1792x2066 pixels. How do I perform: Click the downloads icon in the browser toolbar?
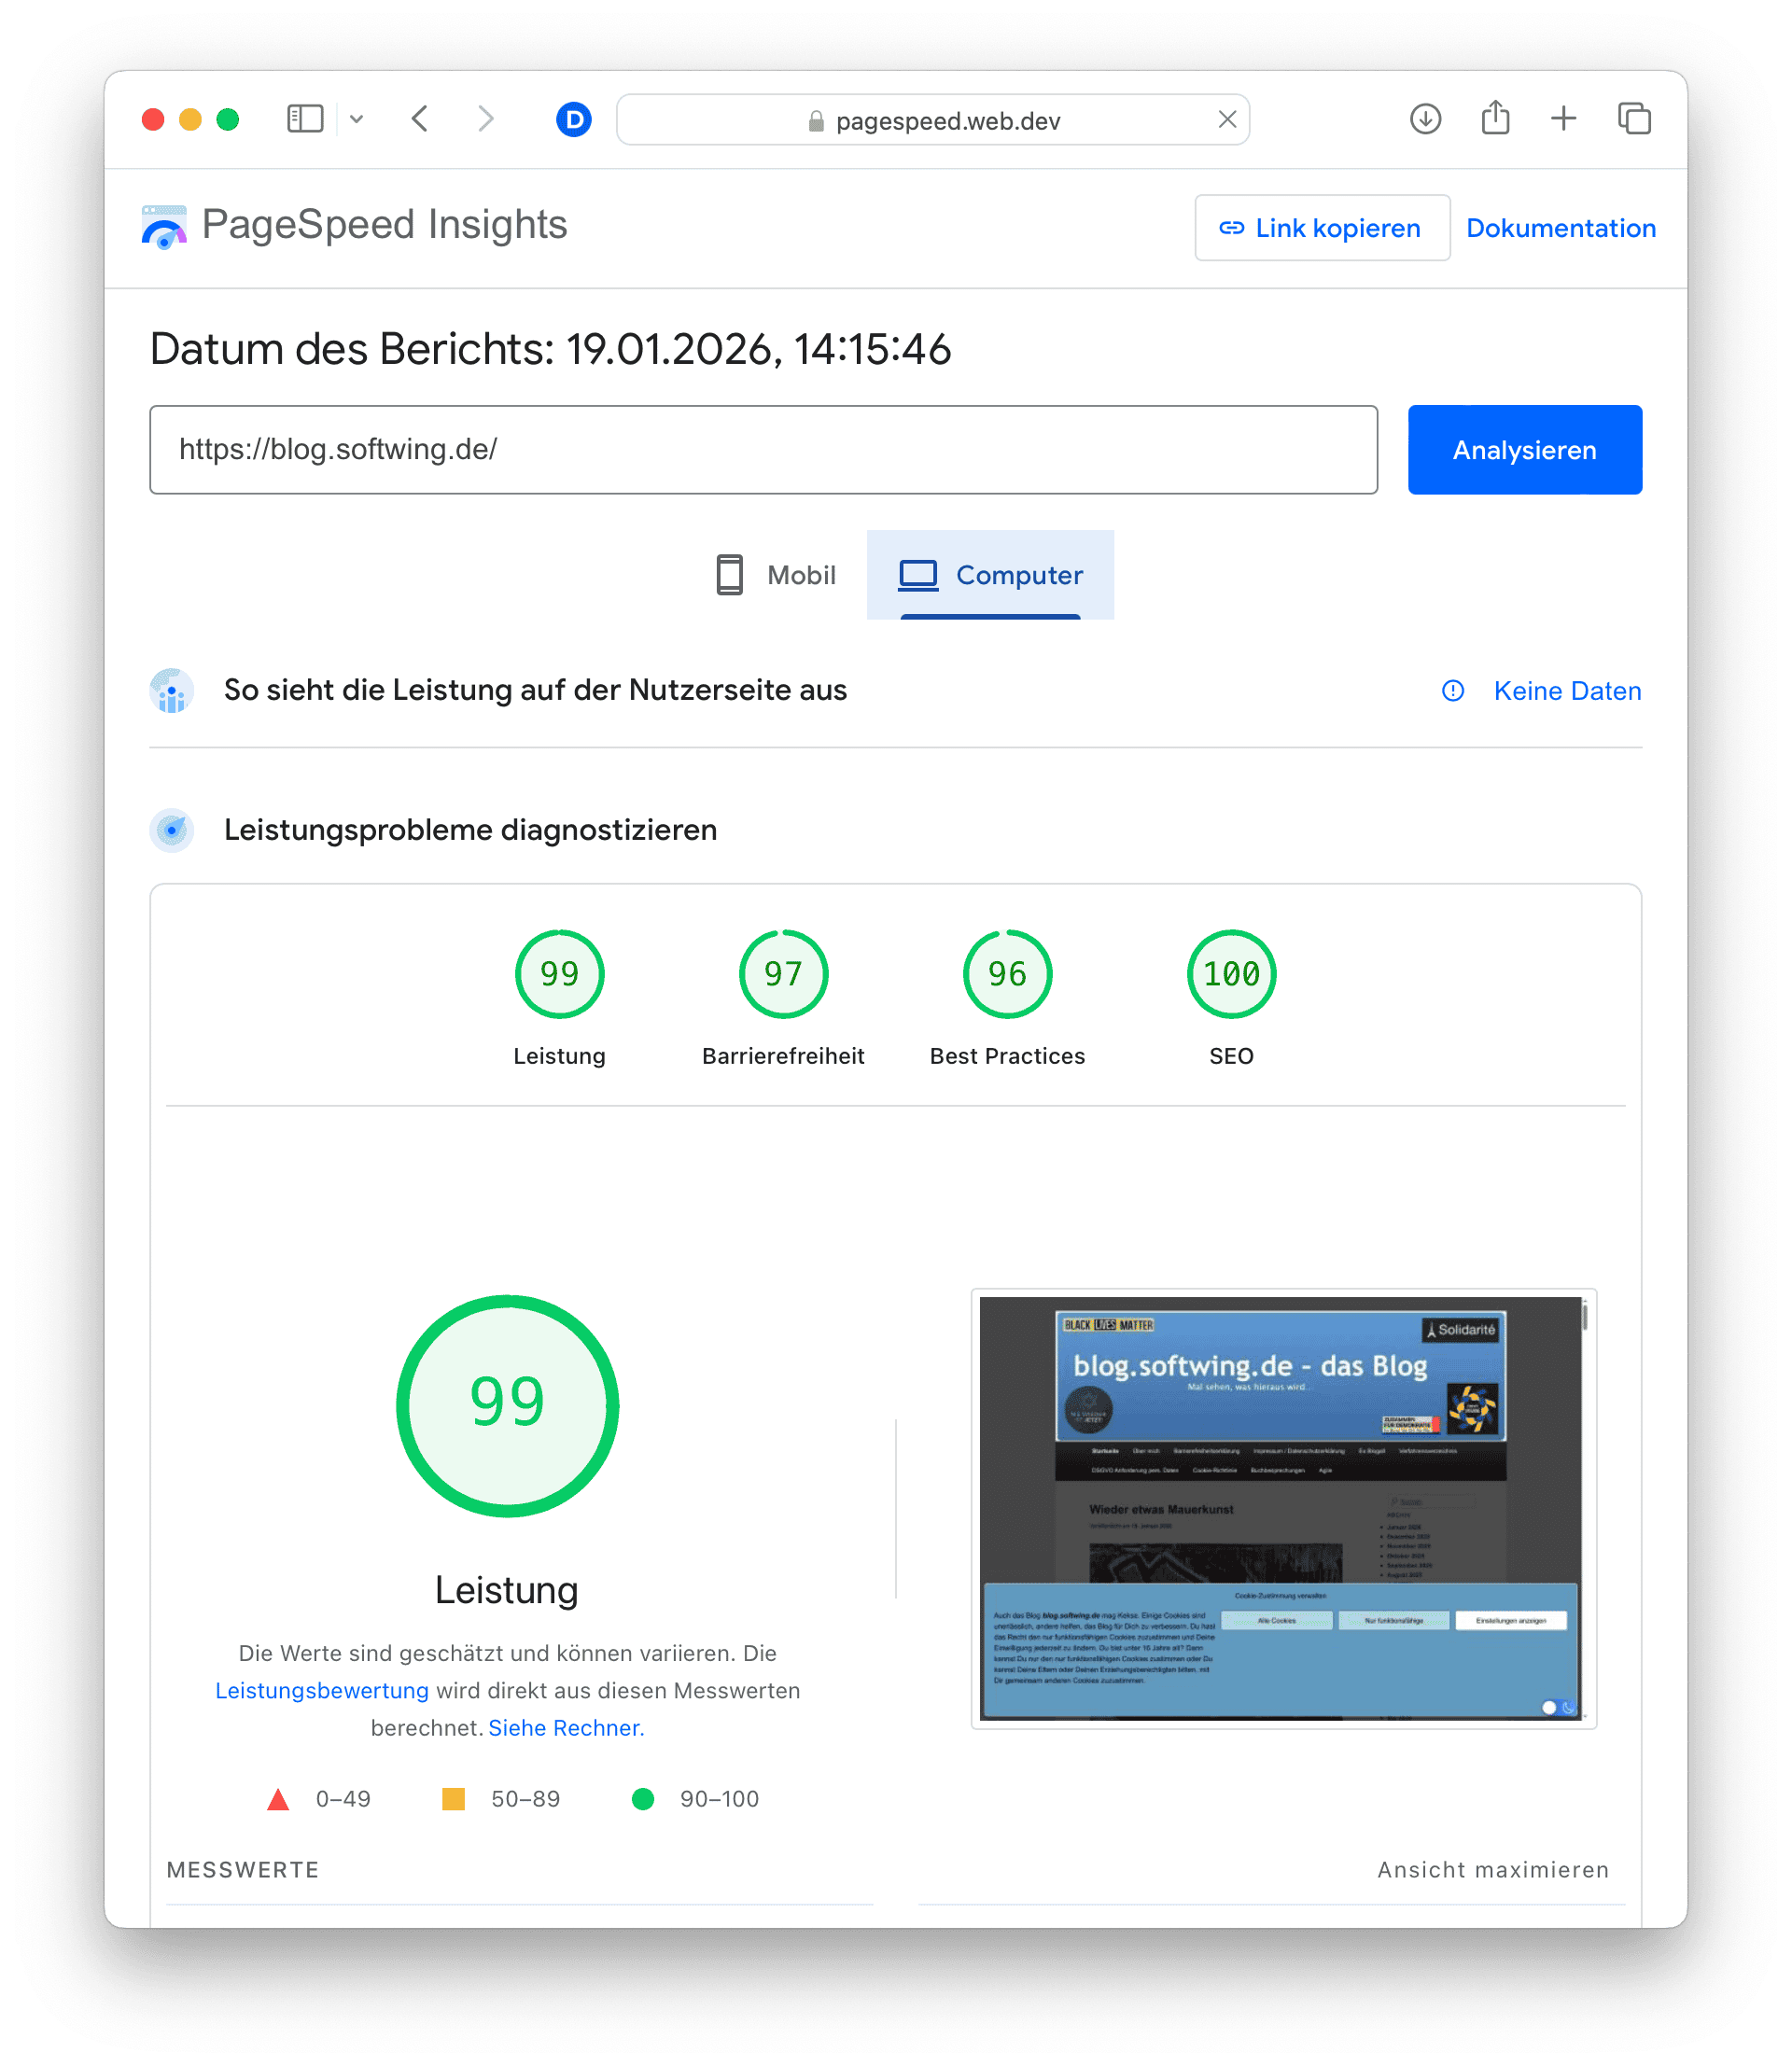1426,118
